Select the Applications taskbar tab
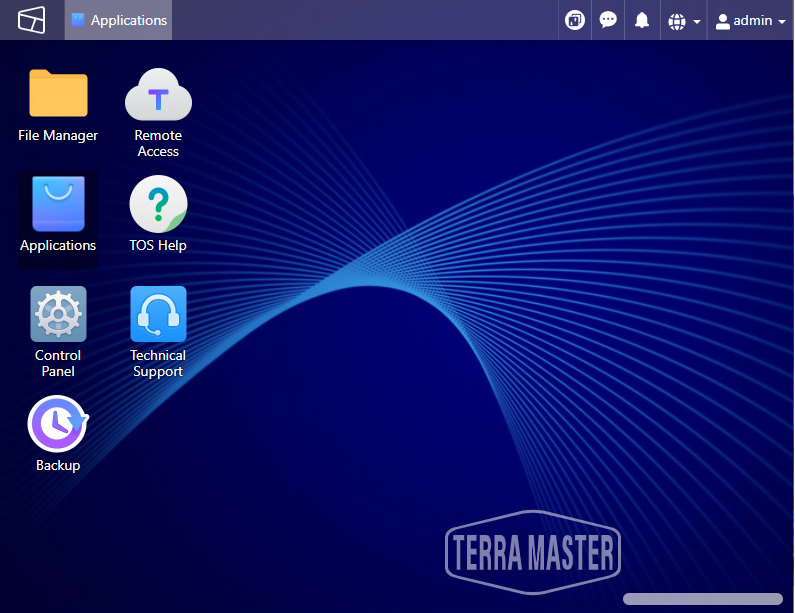 pyautogui.click(x=119, y=20)
